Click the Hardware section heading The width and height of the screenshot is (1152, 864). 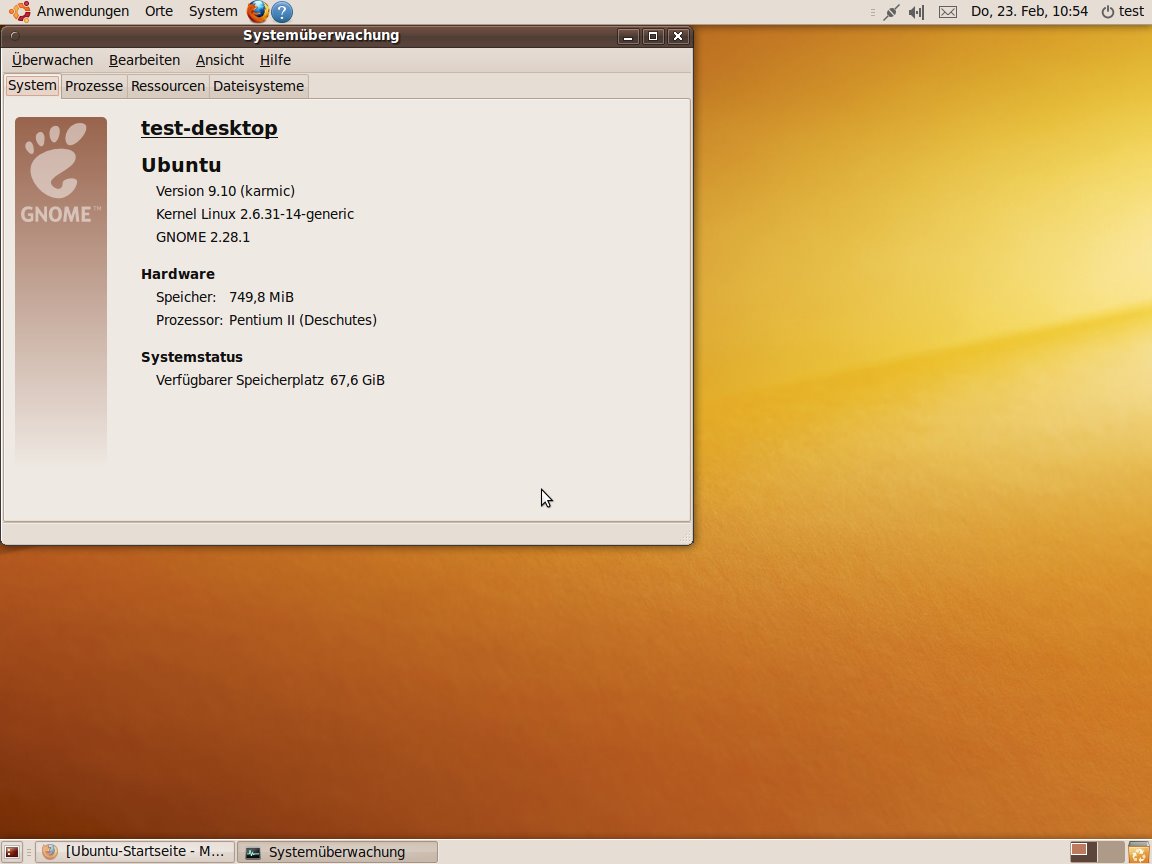(178, 274)
